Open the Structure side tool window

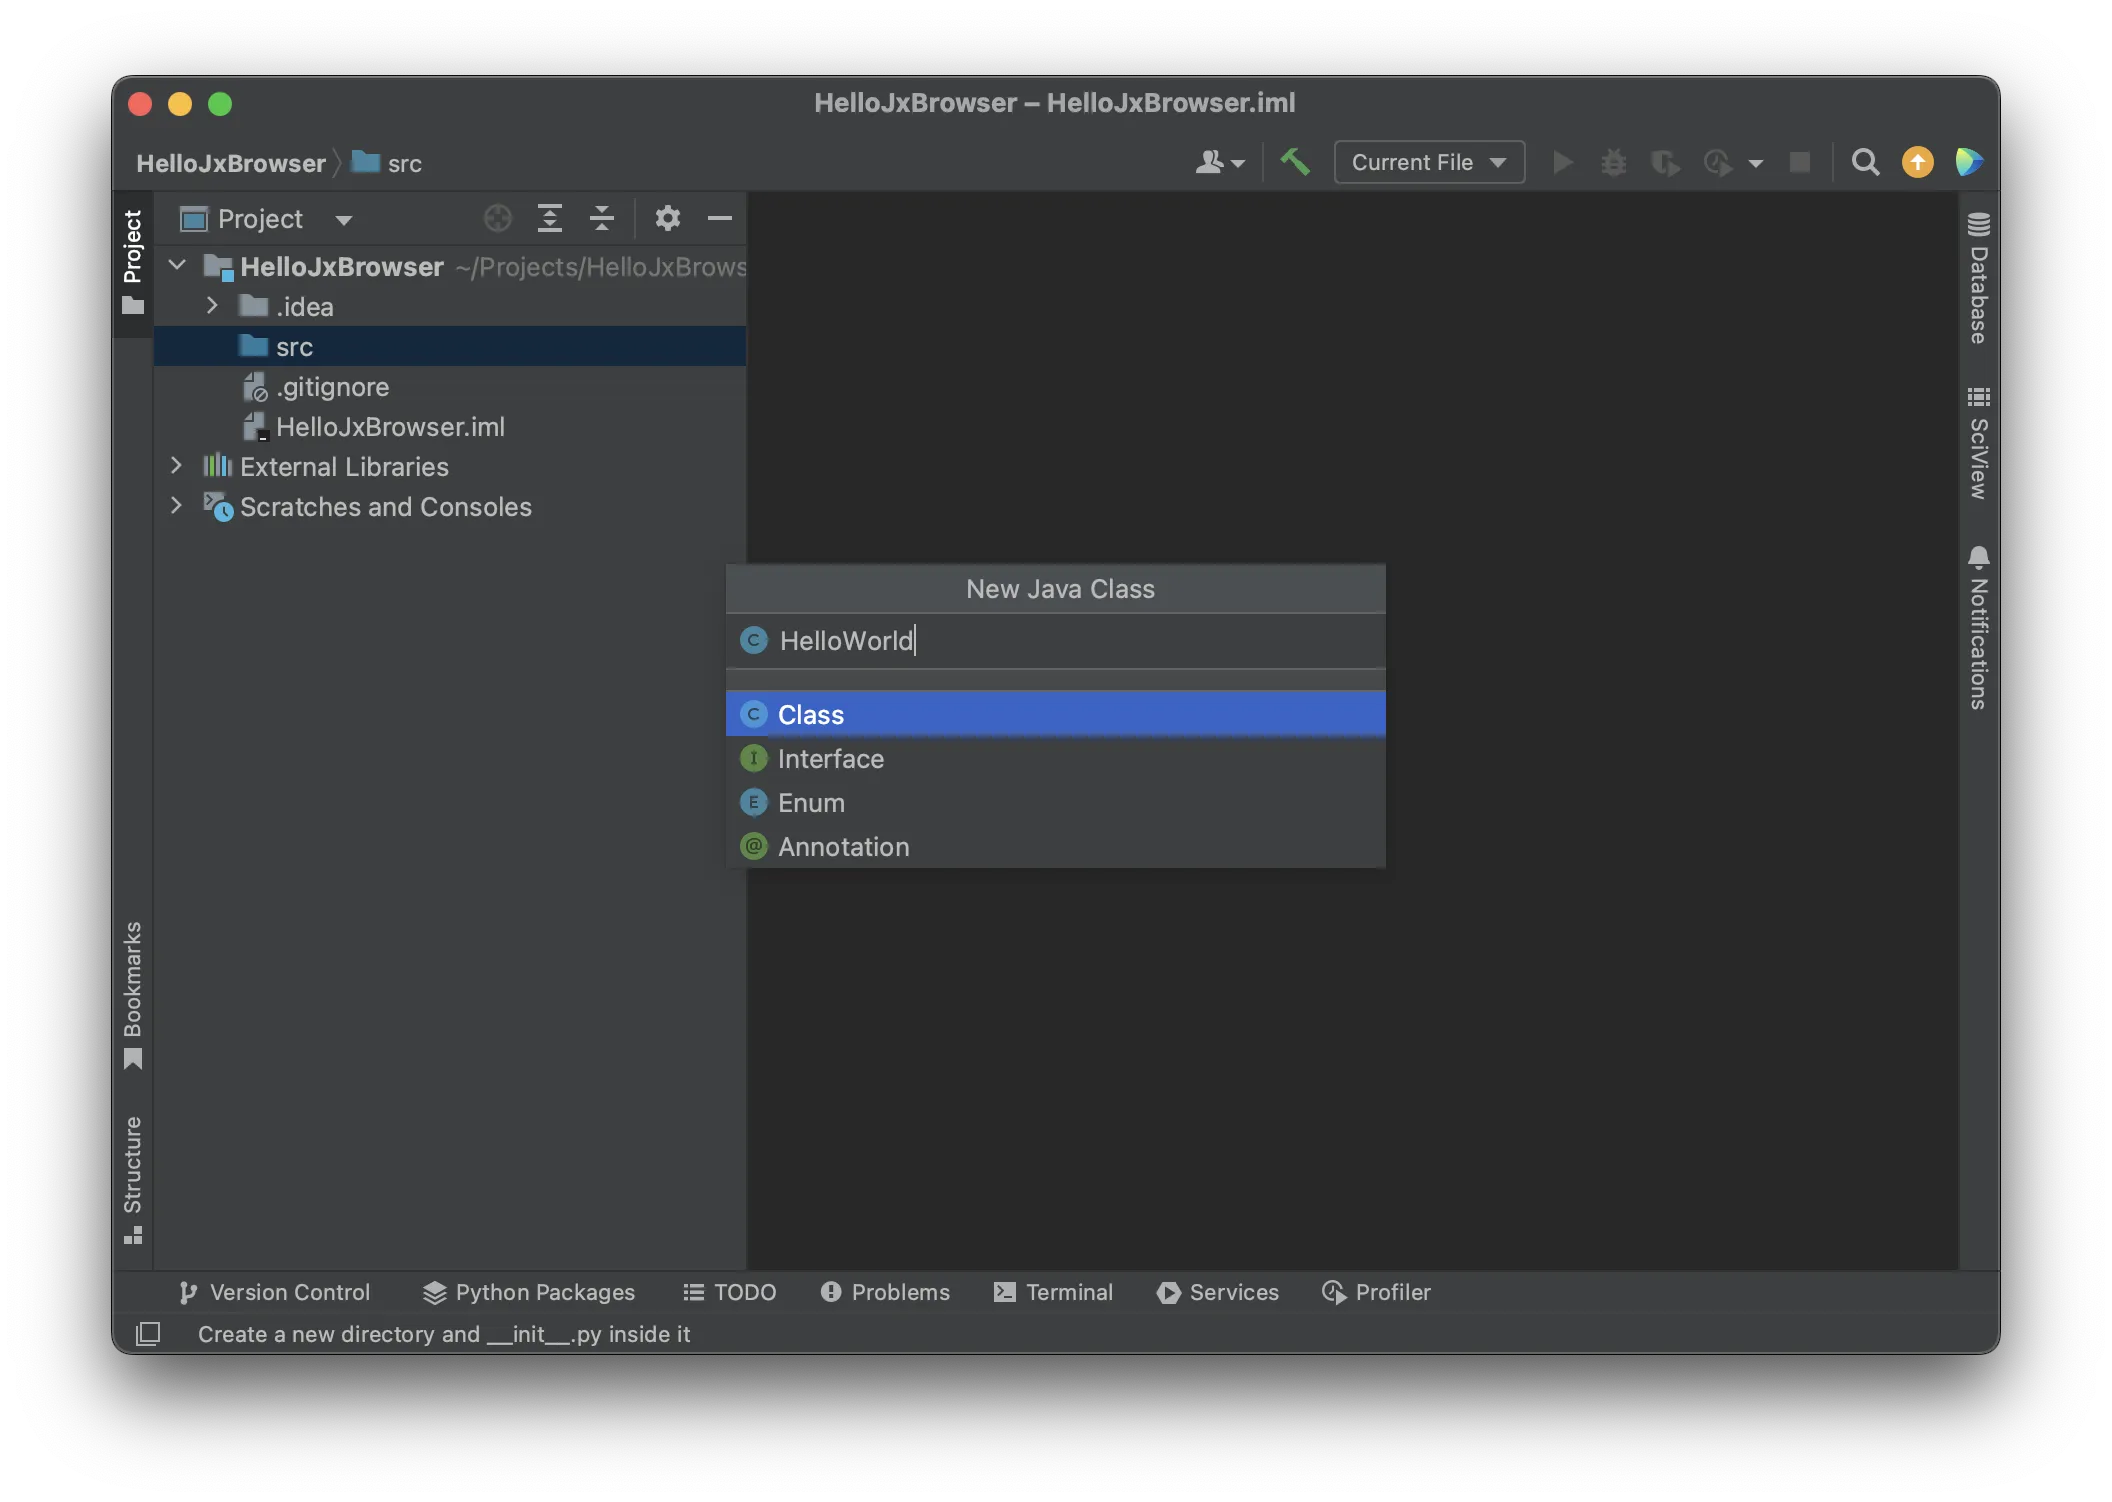(133, 1180)
